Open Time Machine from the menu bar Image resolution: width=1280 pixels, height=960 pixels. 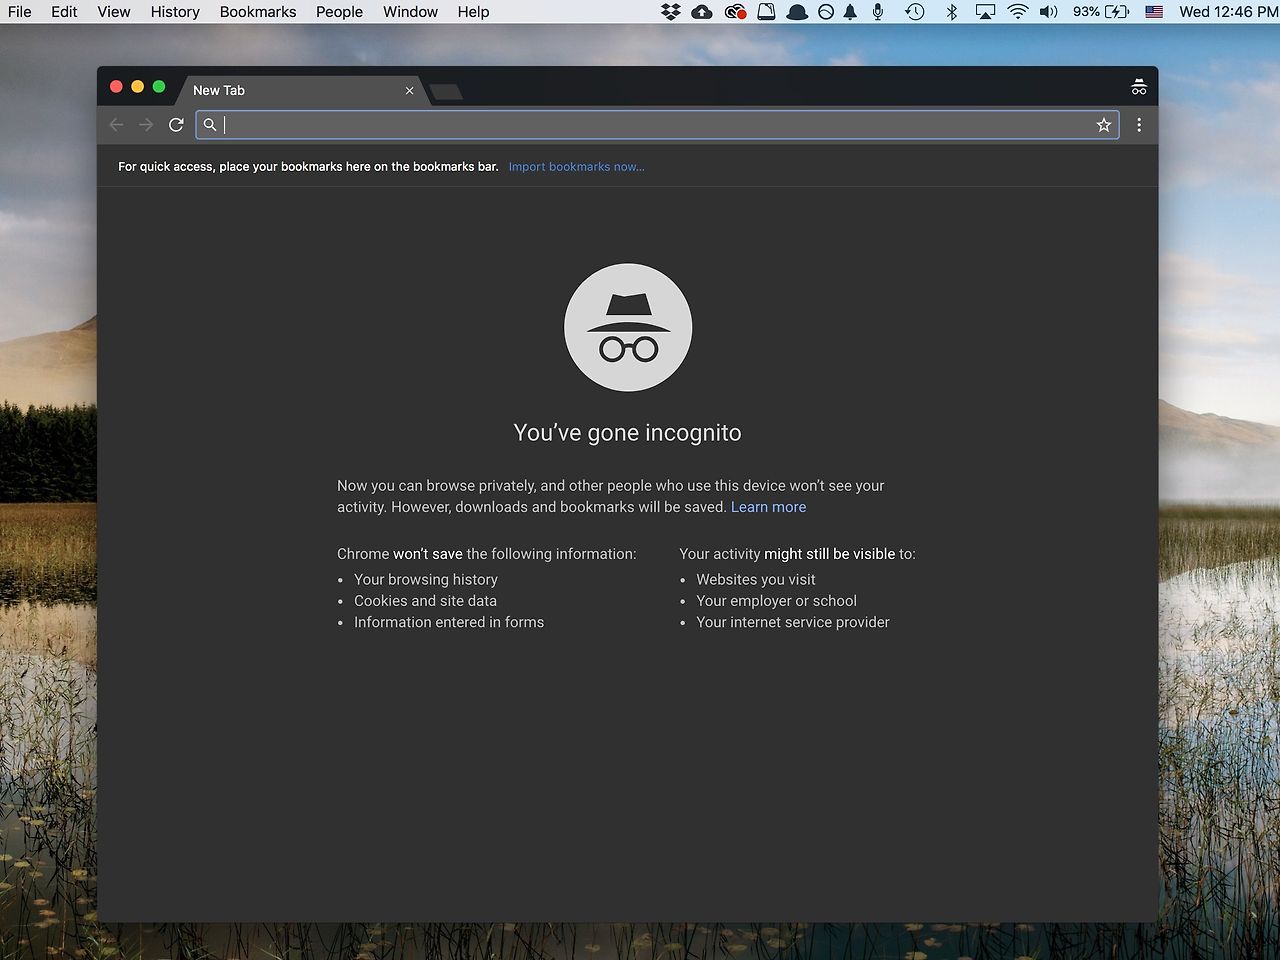tap(915, 12)
